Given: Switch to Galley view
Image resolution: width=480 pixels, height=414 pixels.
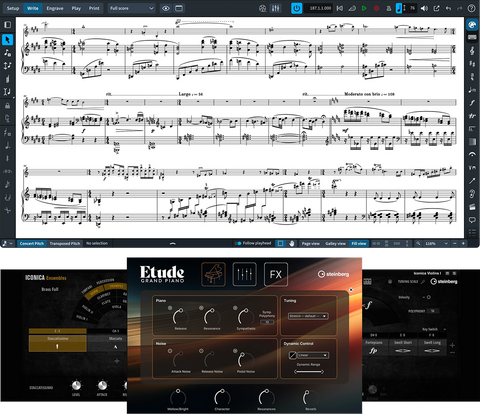Looking at the screenshot, I should [335, 244].
